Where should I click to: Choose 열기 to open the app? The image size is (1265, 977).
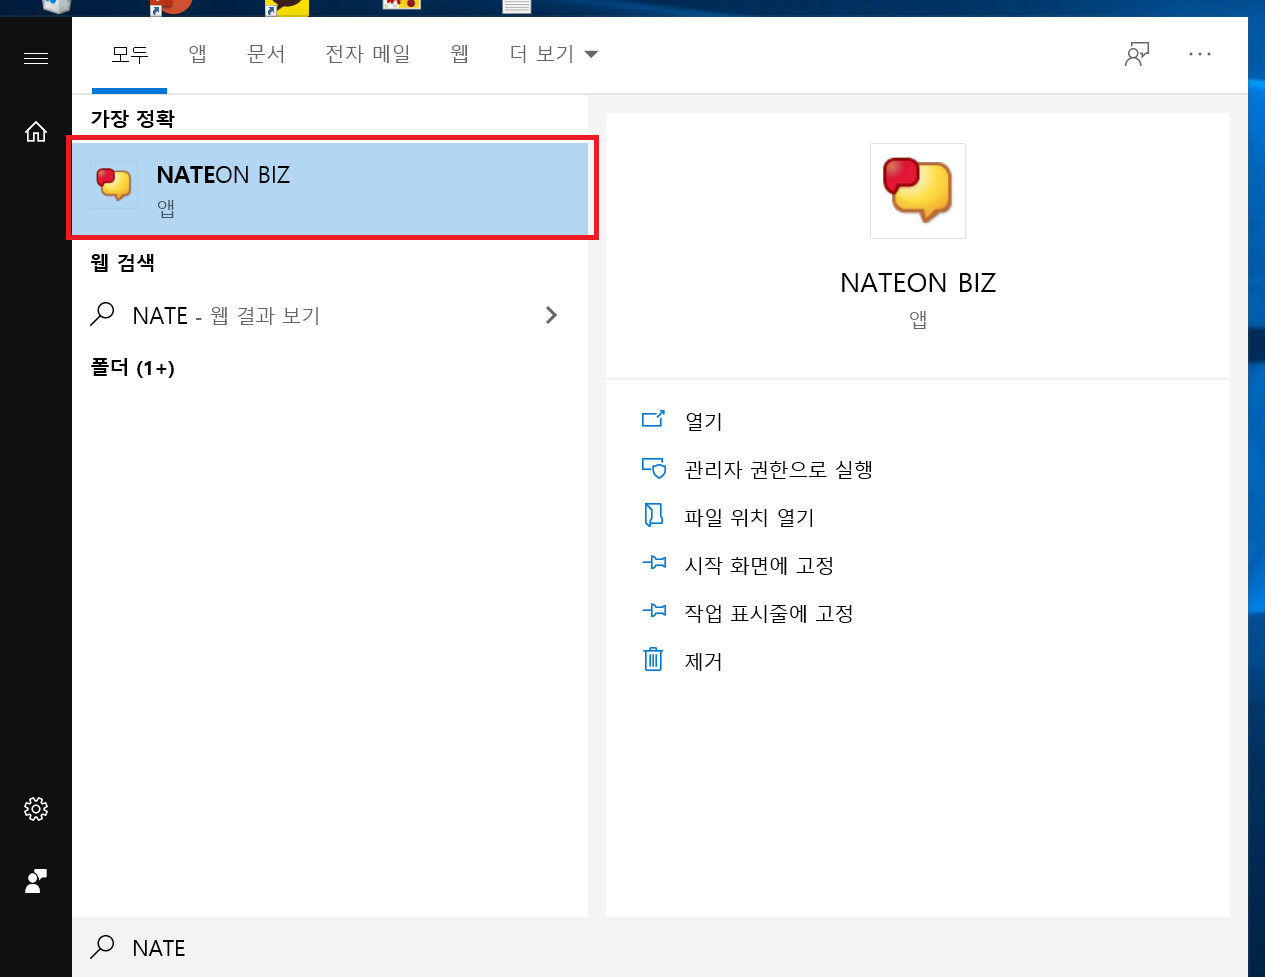coord(703,421)
